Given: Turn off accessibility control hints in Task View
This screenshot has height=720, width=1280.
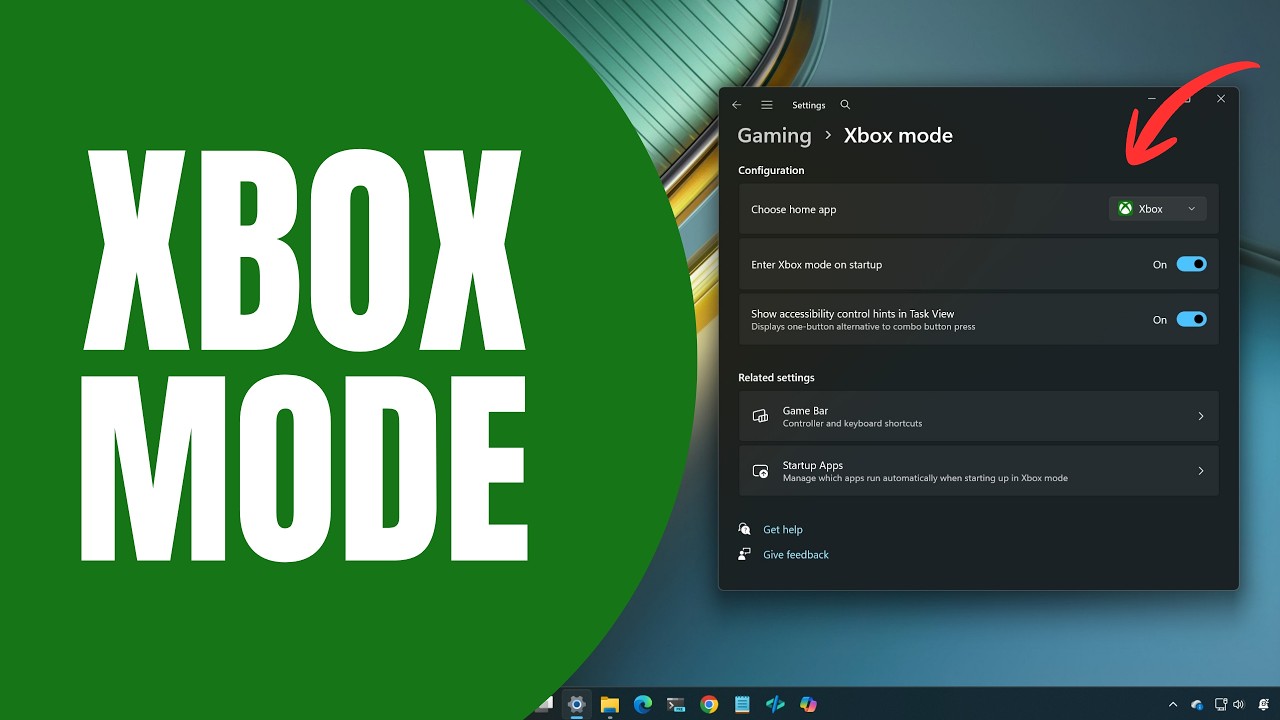Looking at the screenshot, I should click(x=1190, y=319).
